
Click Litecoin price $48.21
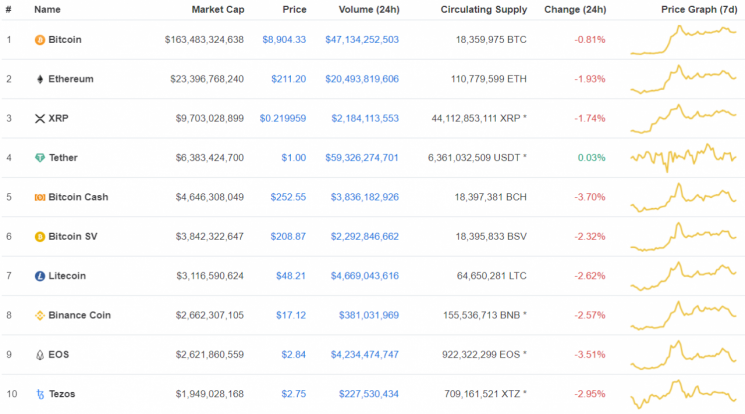[x=291, y=276]
